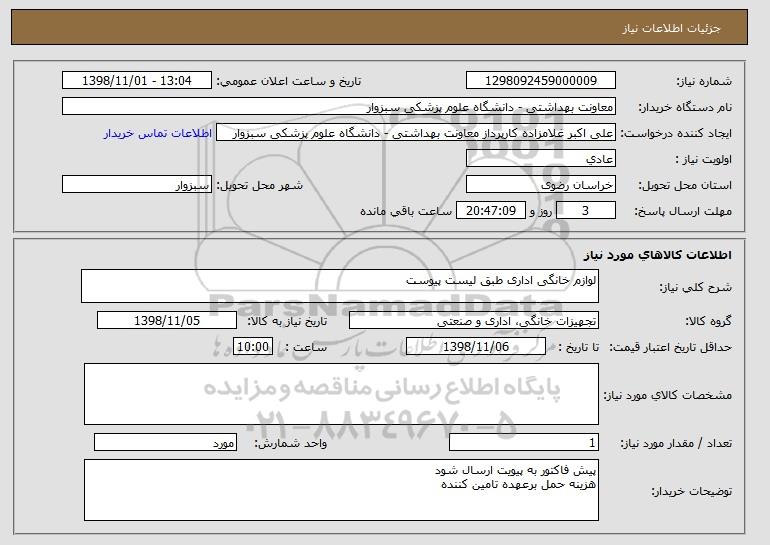Click the label شرح کلی نیاز
770x545 pixels.
[x=695, y=287]
